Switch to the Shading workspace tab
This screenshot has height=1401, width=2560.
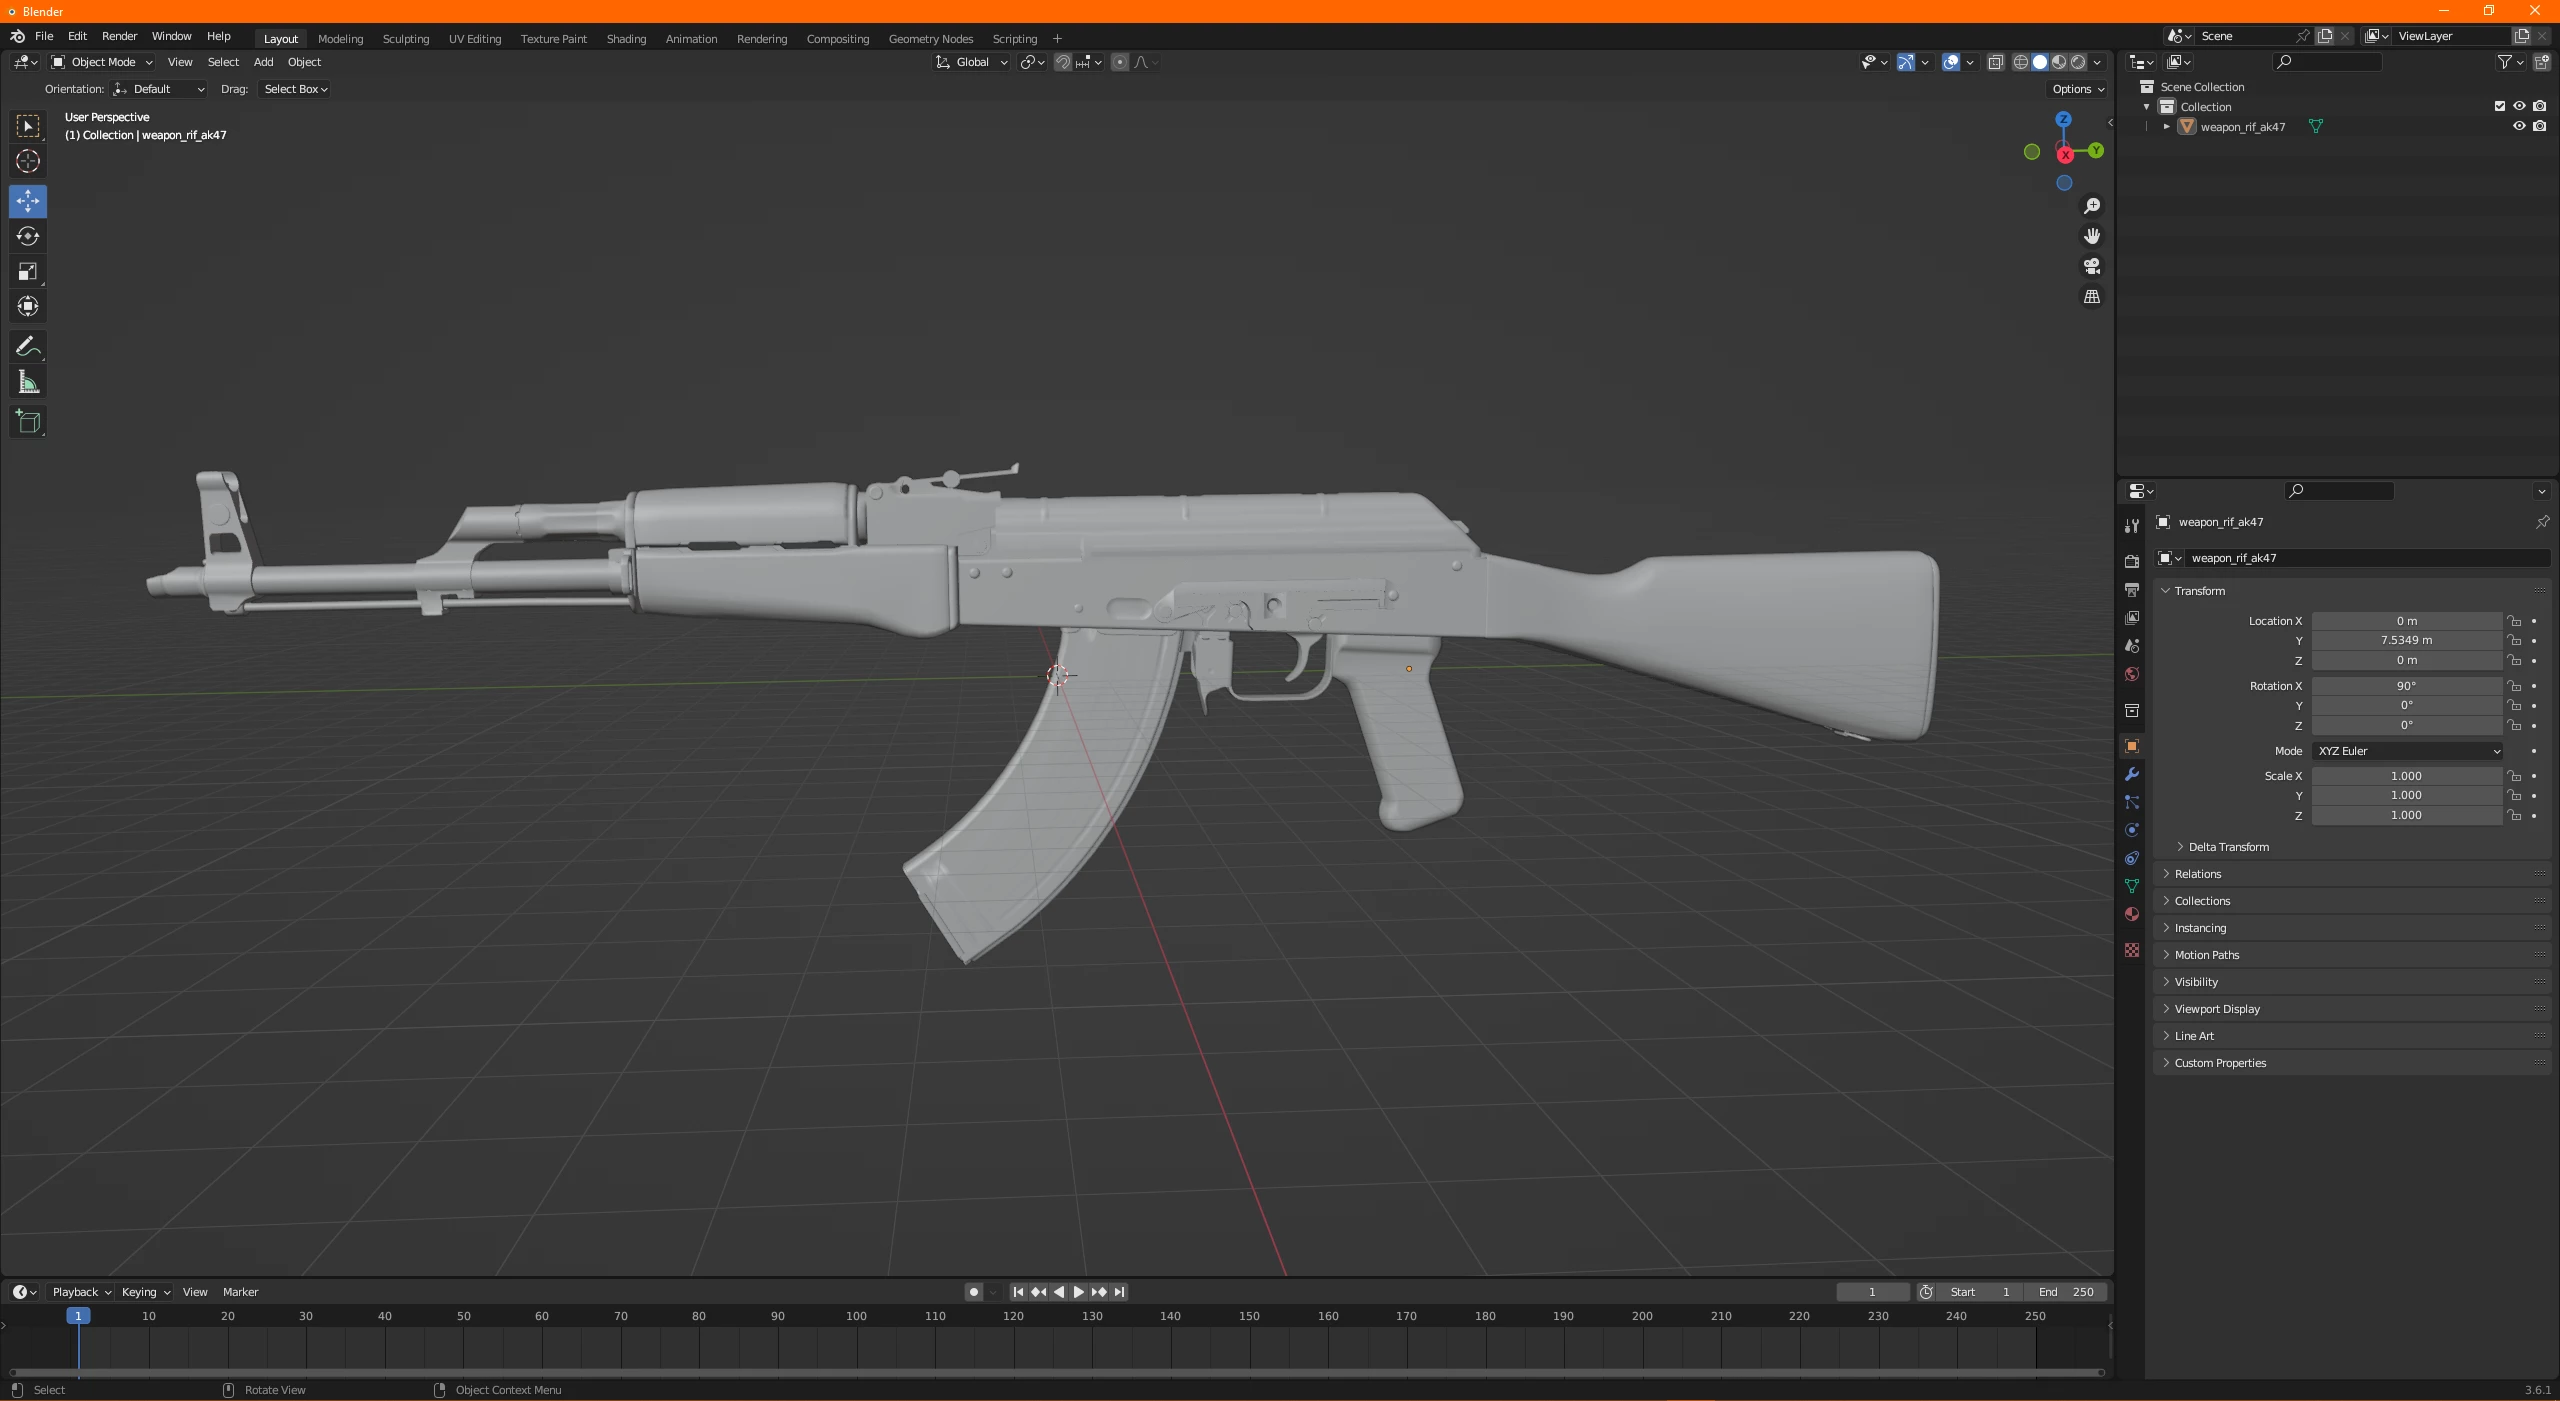click(x=626, y=39)
